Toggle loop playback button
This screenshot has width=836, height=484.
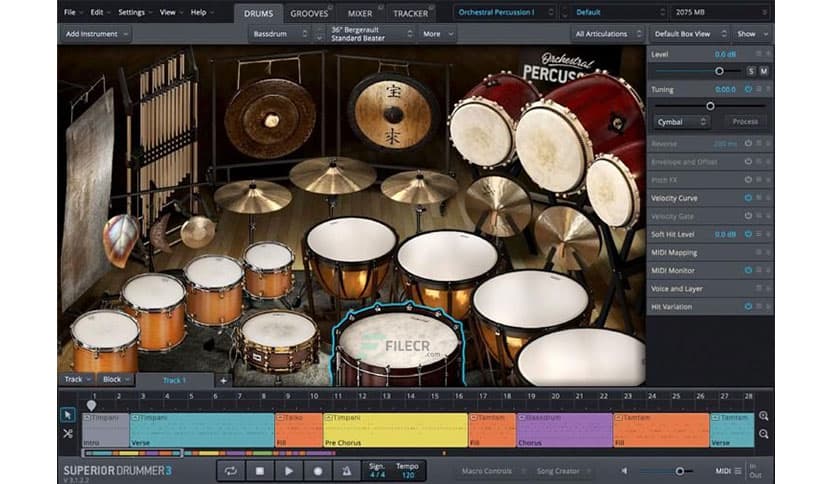(x=231, y=471)
